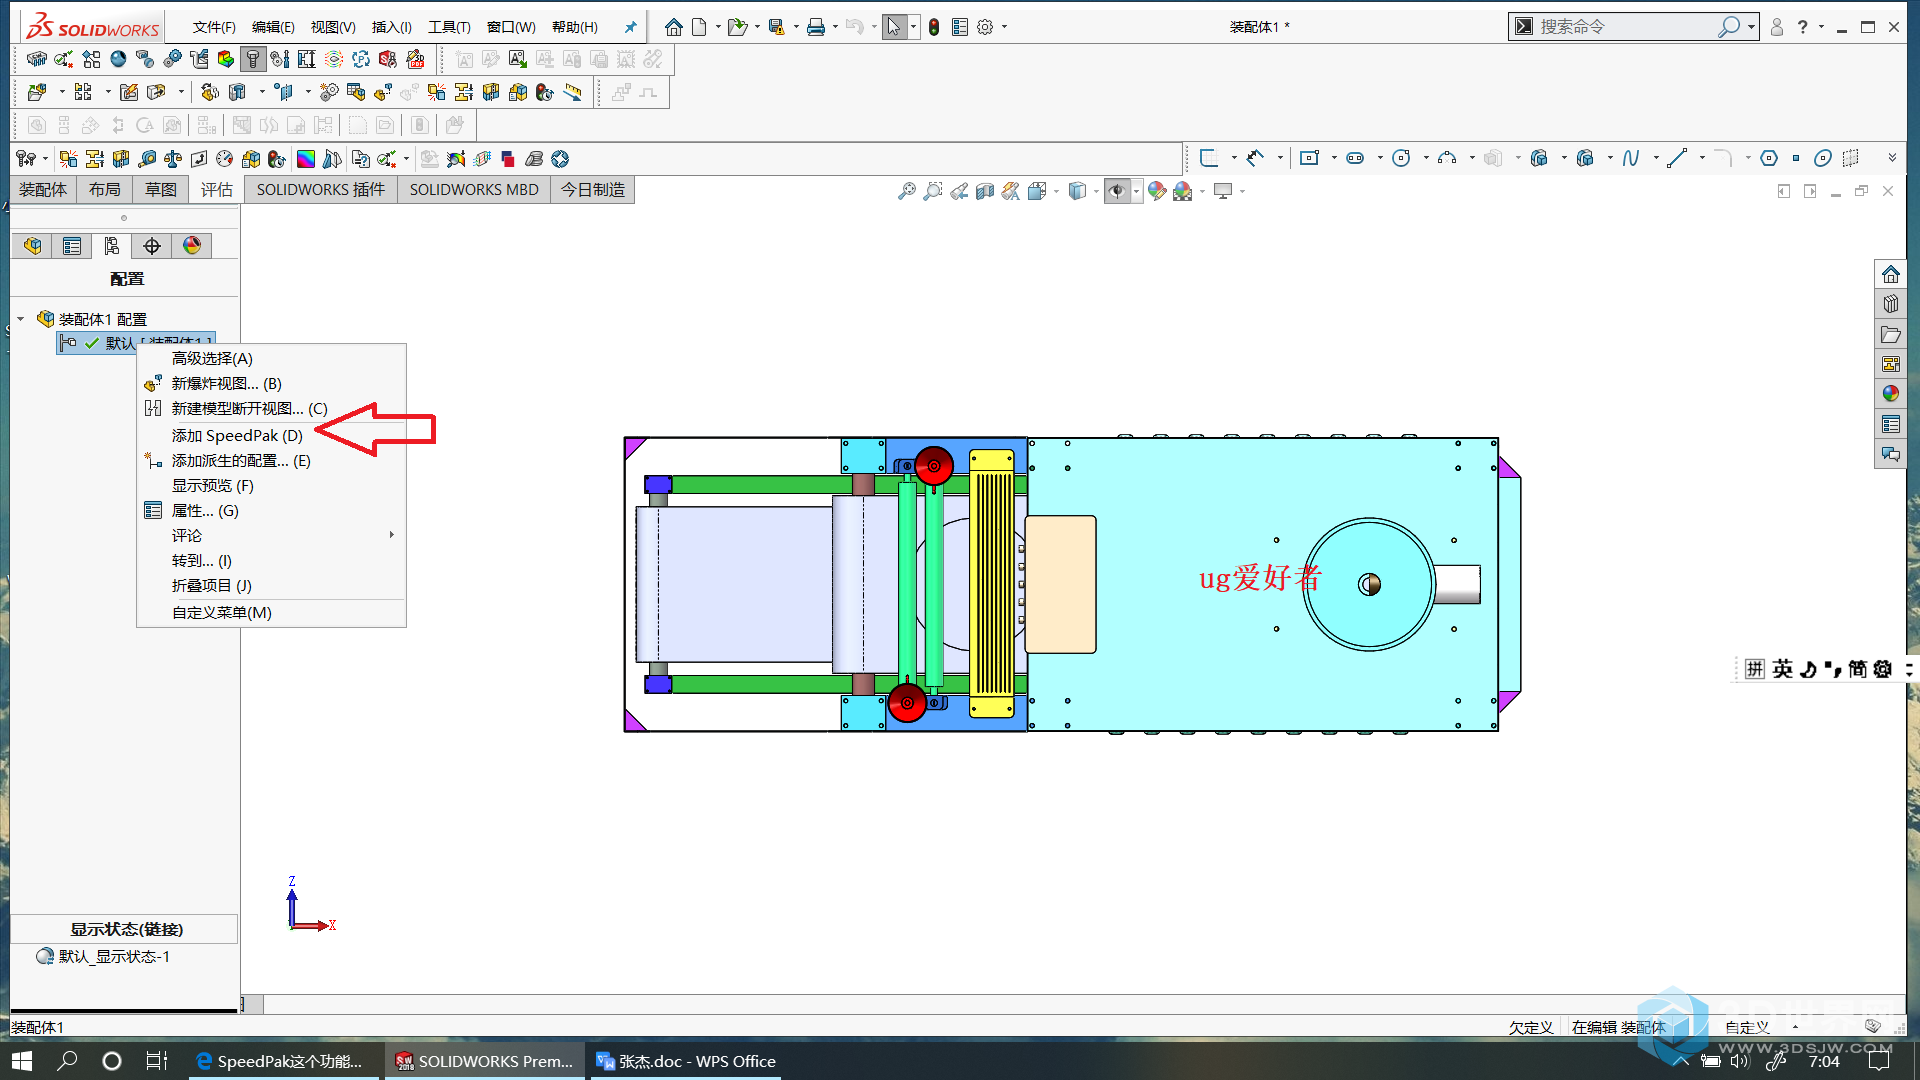This screenshot has height=1080, width=1920.
Task: Expand the Hide/Show Items dropdown arrow
Action: (1137, 191)
